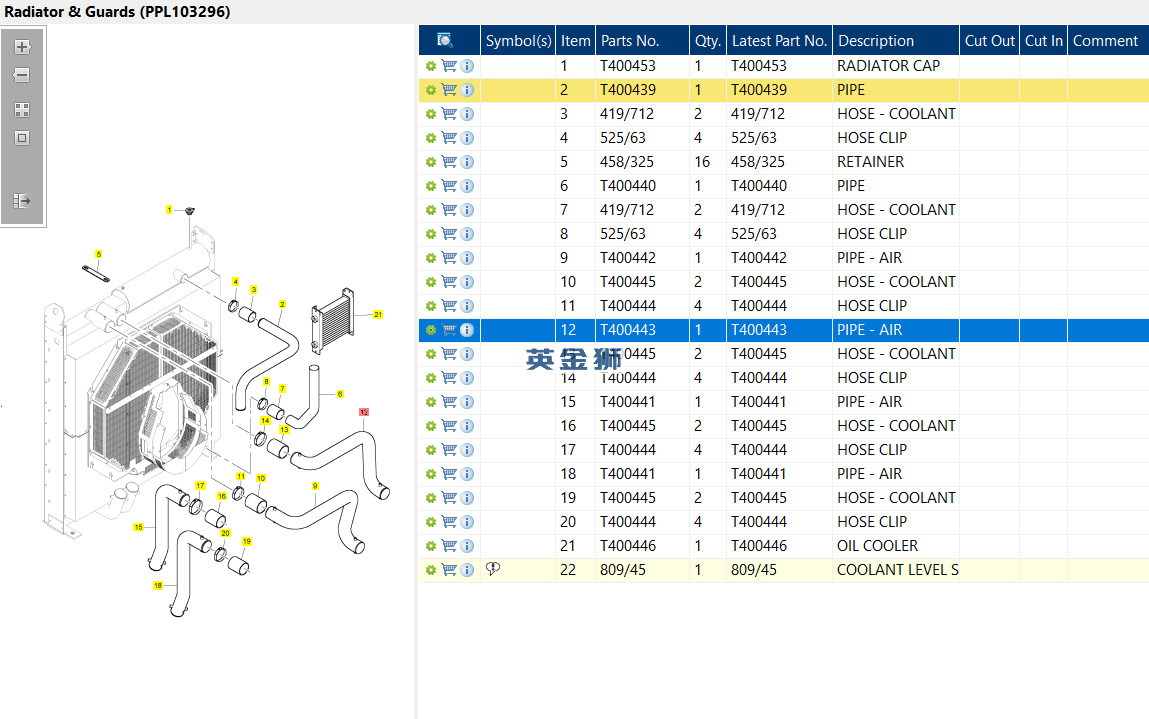Sort by Symbol(s) column header
This screenshot has height=719, width=1149.
pos(518,40)
